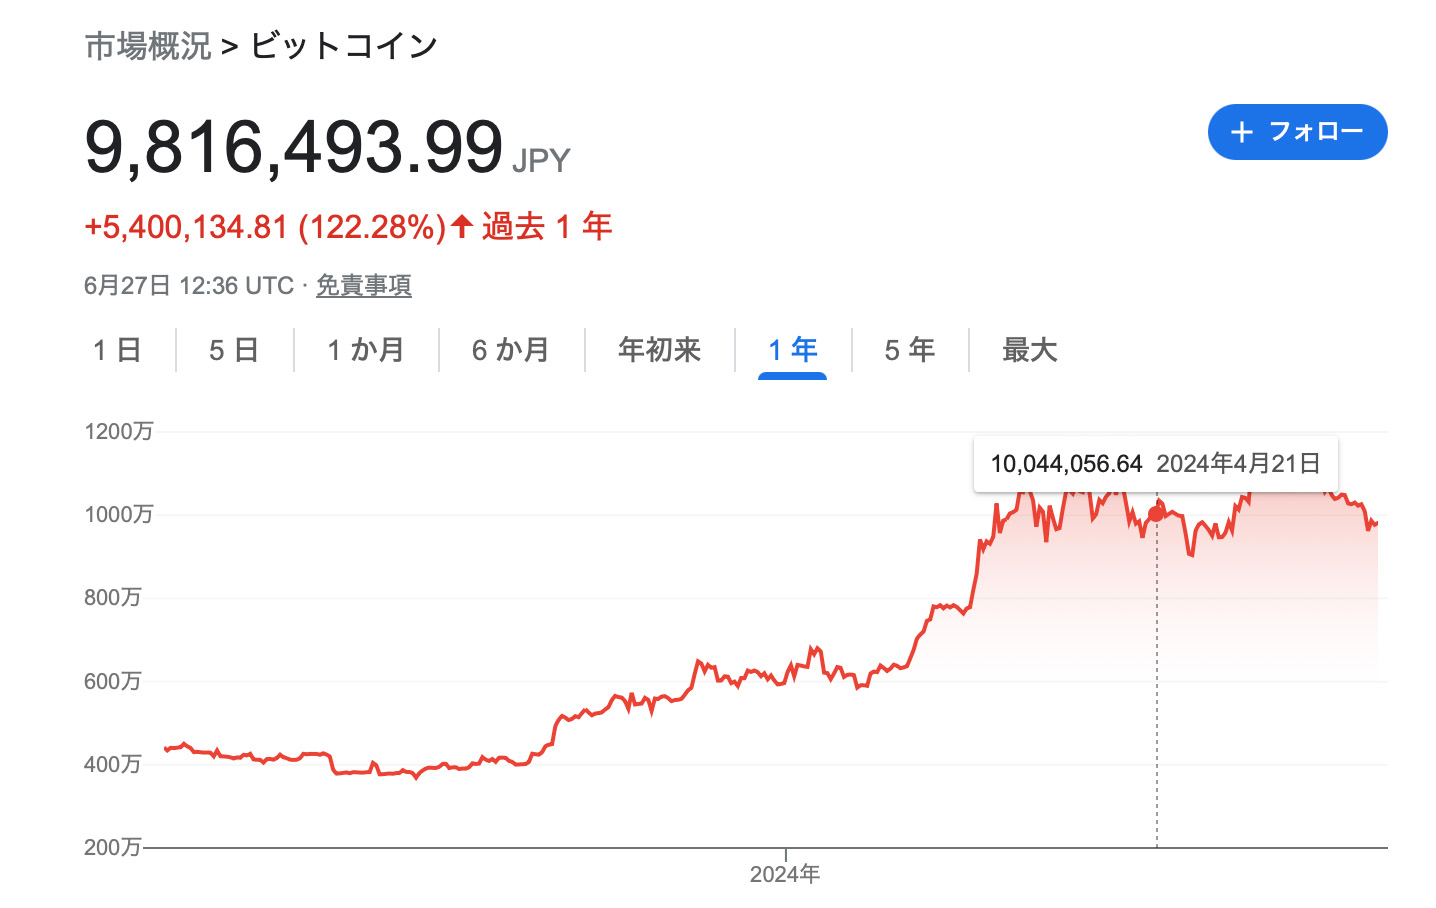This screenshot has height=908, width=1436.
Task: Click the 2024年4月21日 date in the tooltip
Action: pyautogui.click(x=1238, y=464)
